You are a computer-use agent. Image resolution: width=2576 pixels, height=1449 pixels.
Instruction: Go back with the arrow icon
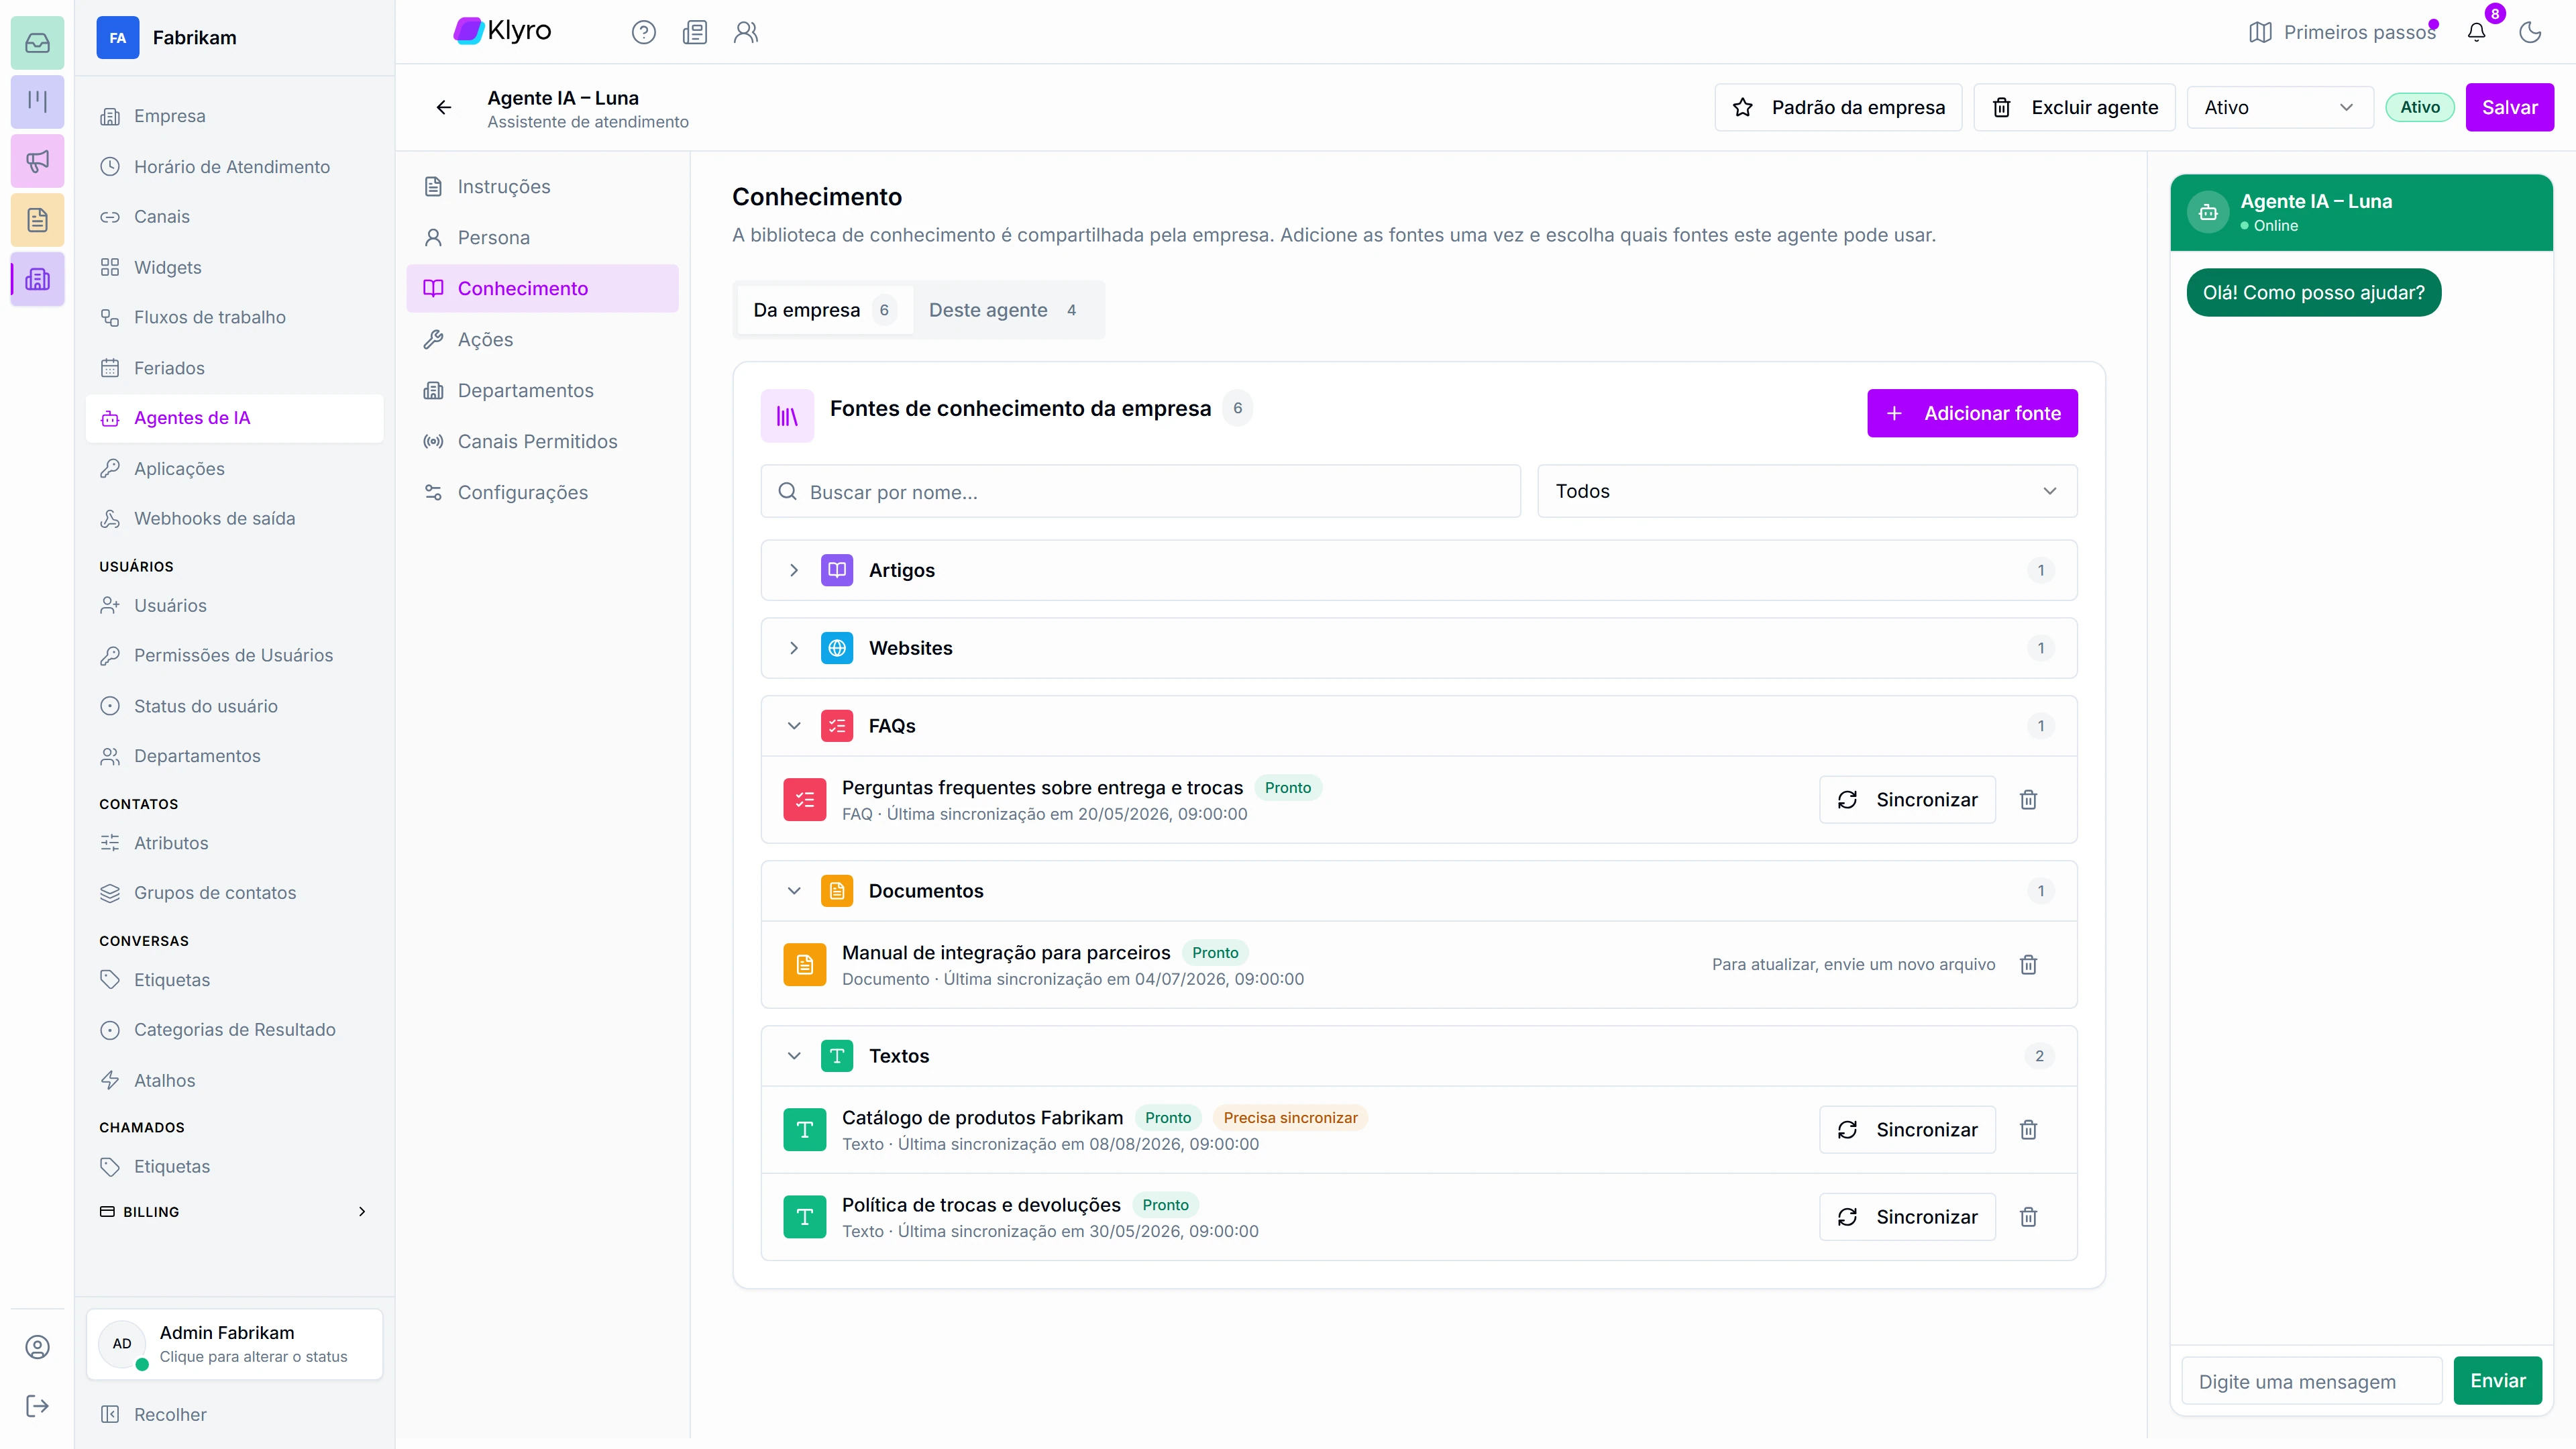tap(444, 107)
